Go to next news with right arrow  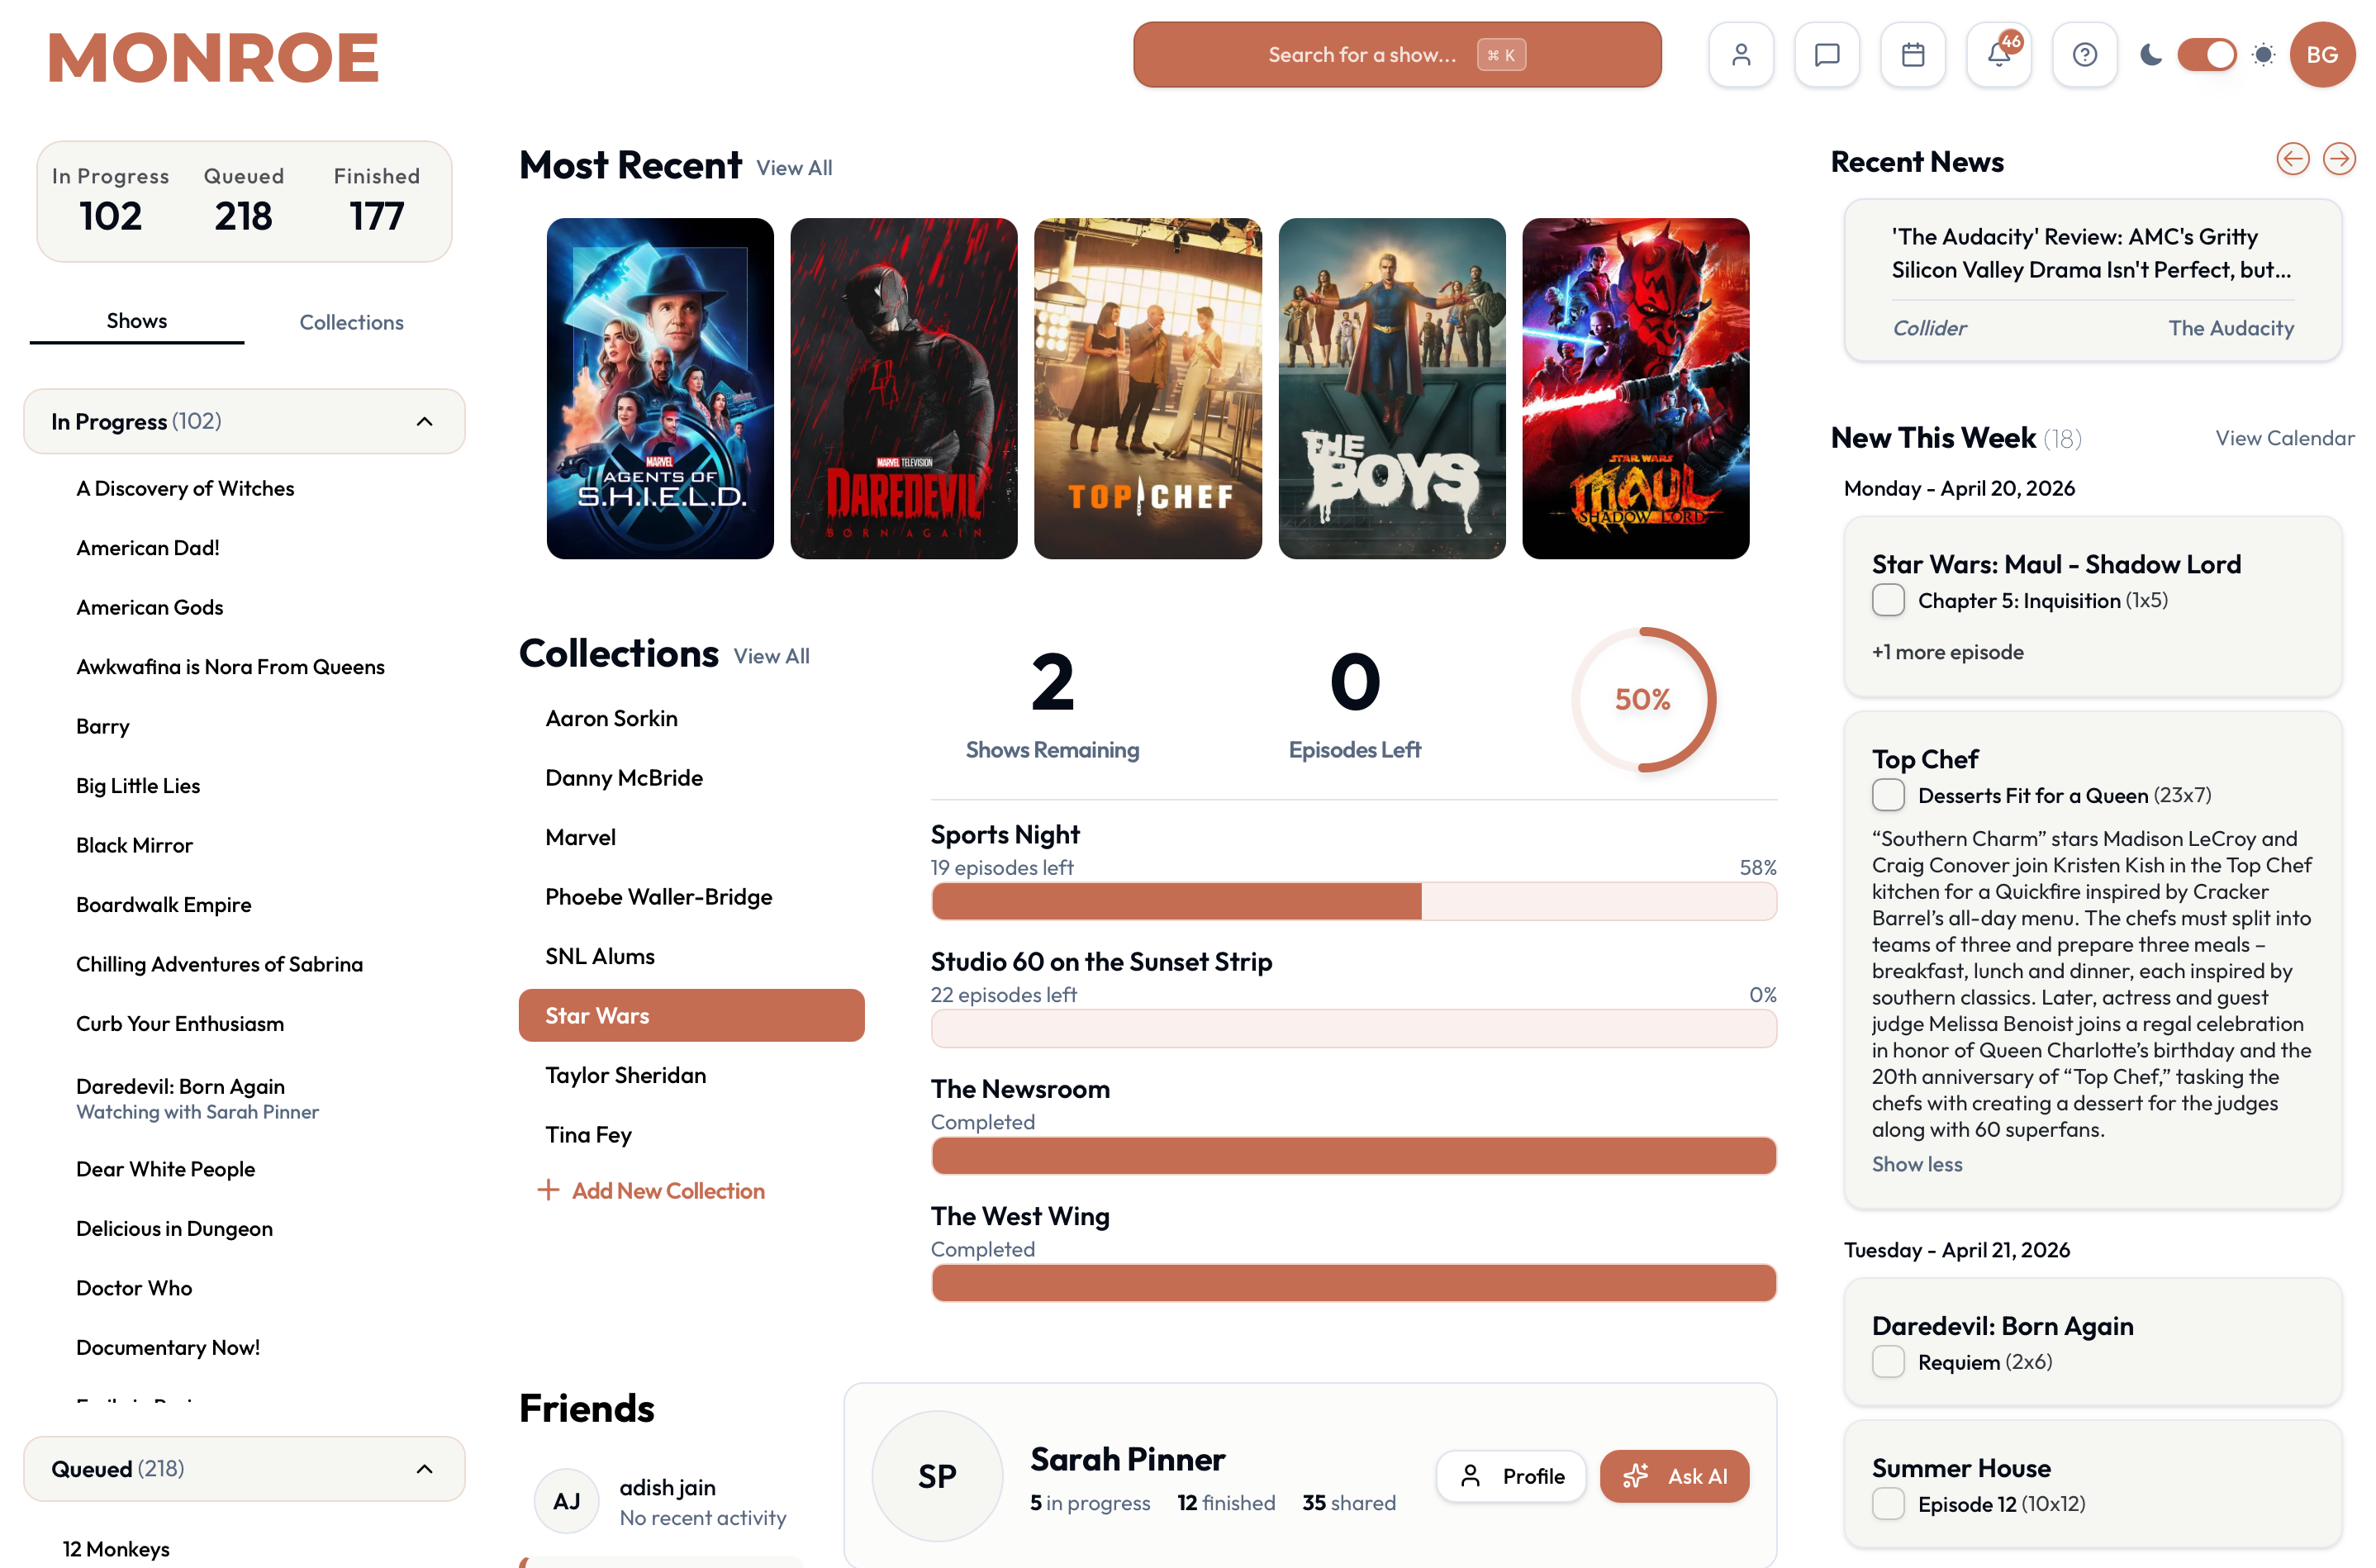click(2338, 159)
